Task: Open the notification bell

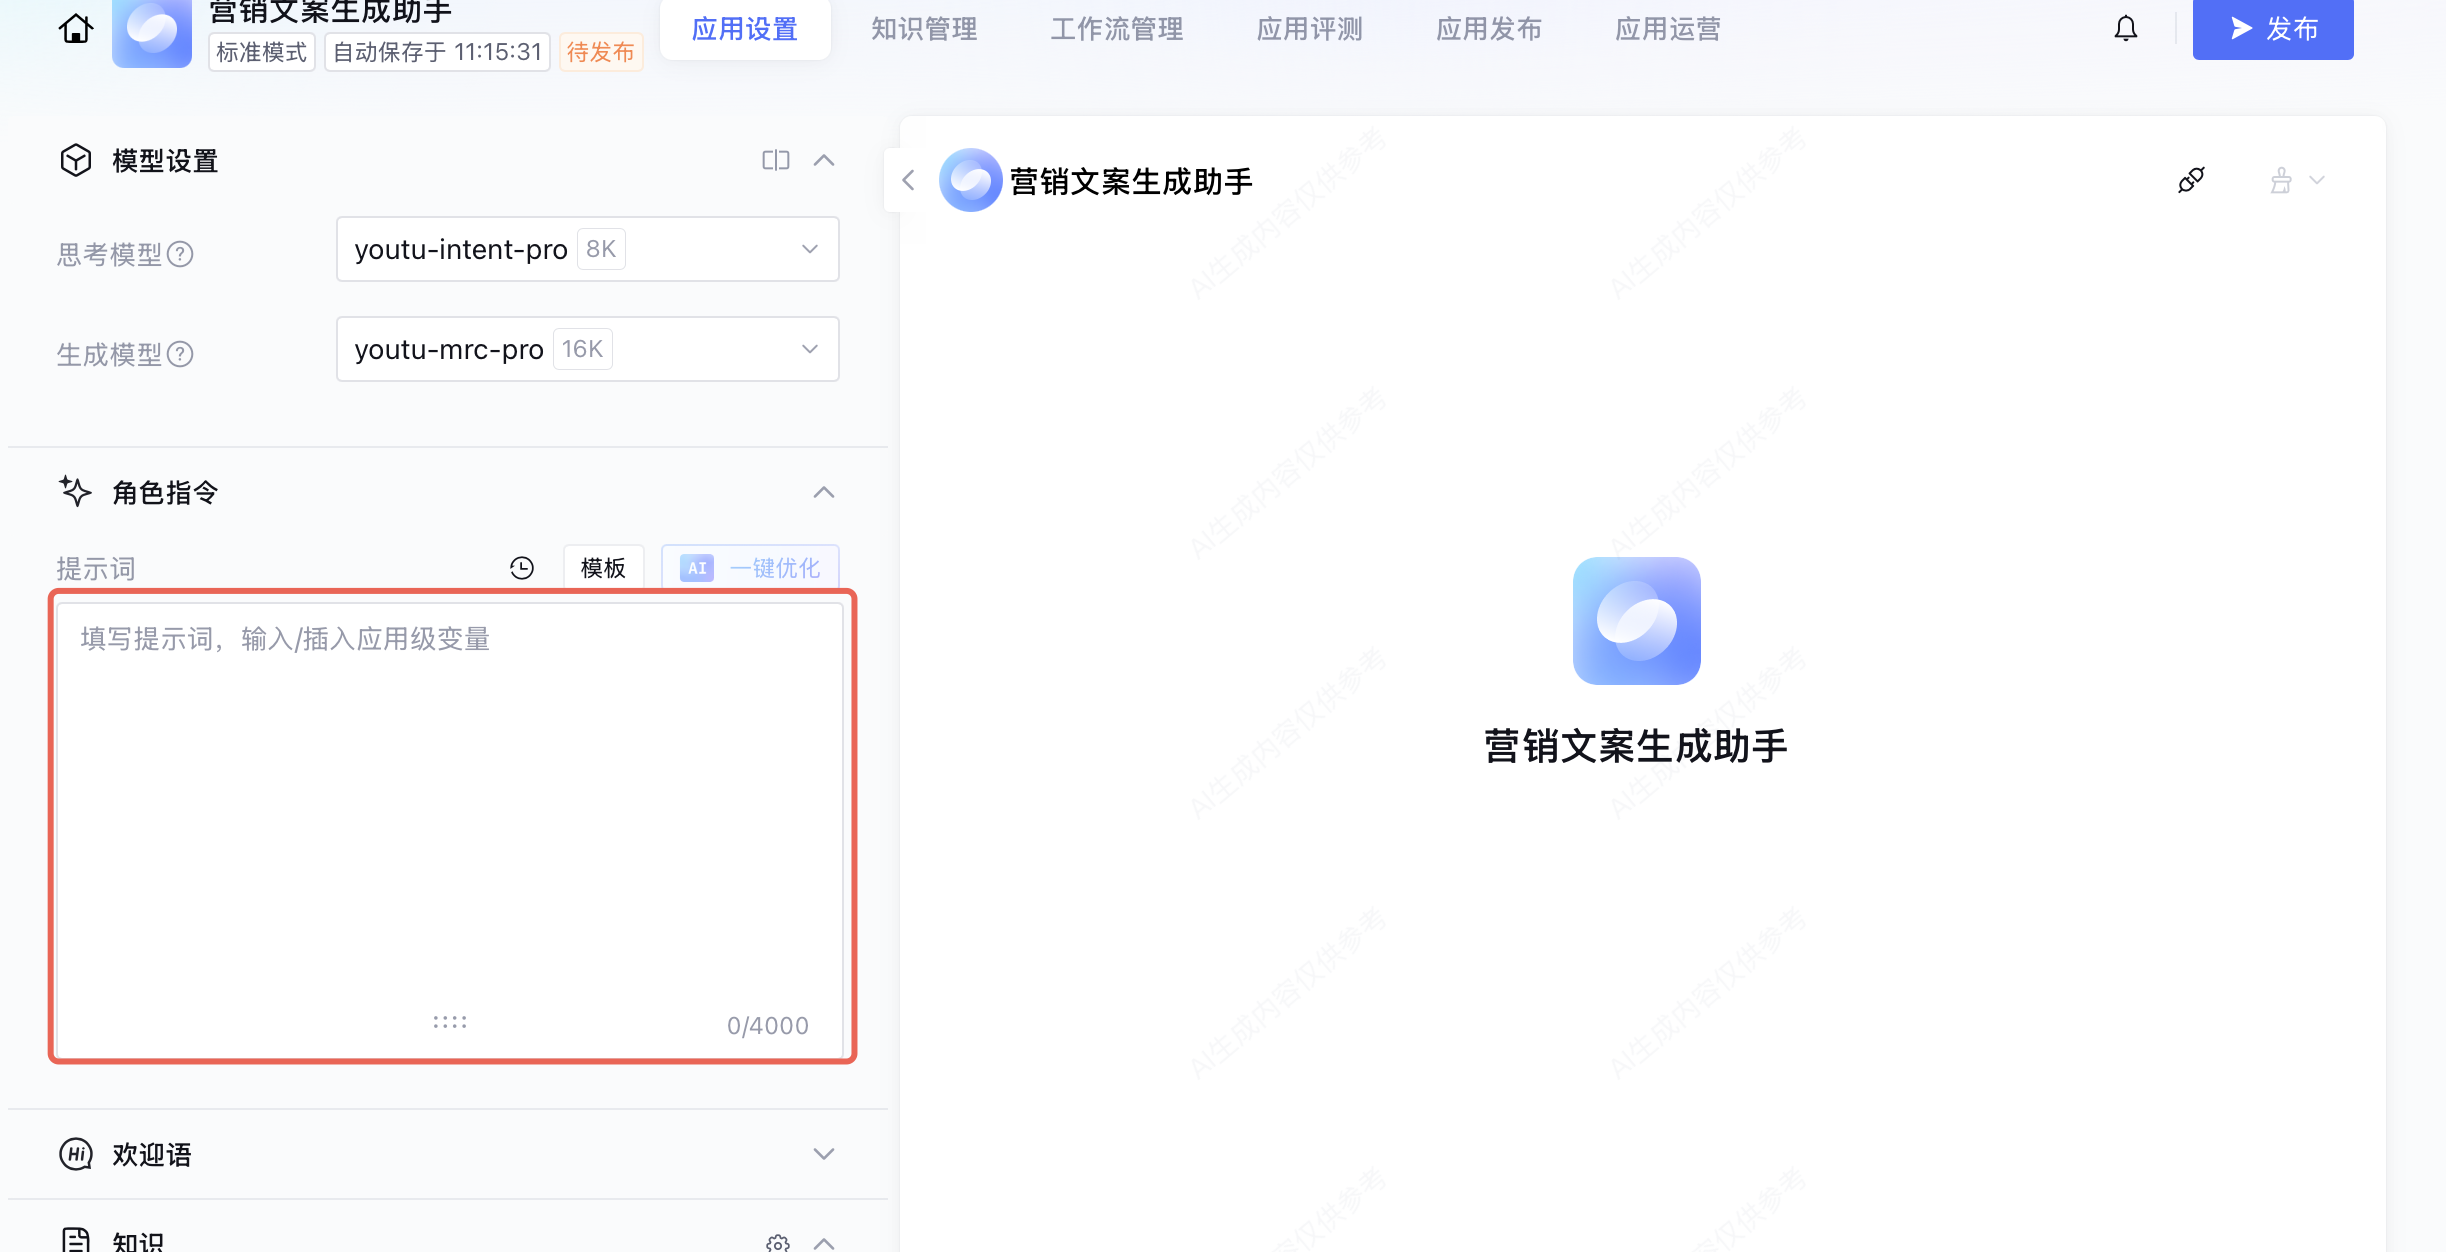Action: pos(2125,29)
